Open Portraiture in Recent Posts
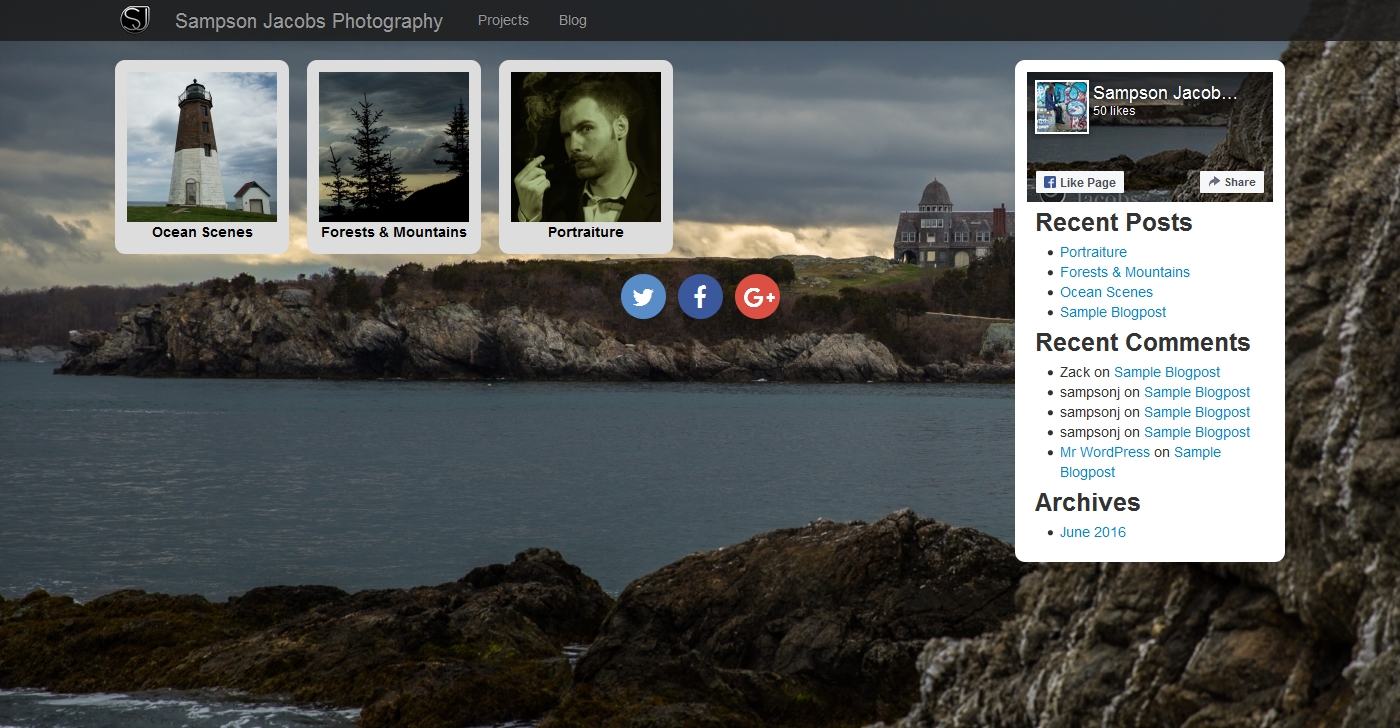This screenshot has width=1400, height=728. [x=1093, y=252]
